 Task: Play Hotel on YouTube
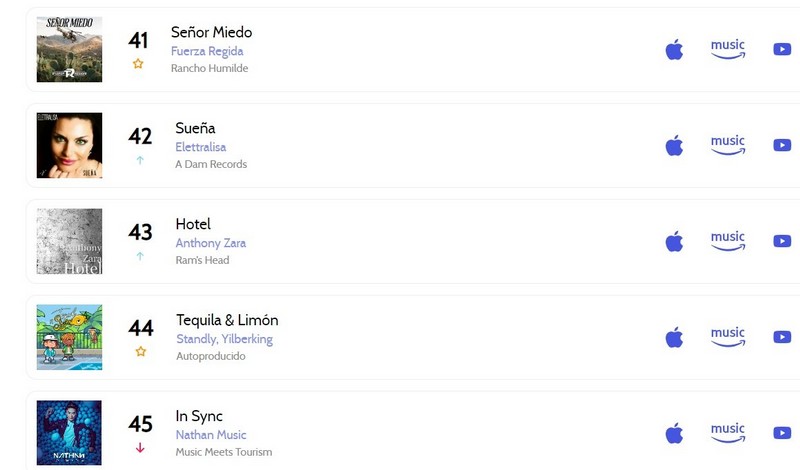(782, 241)
